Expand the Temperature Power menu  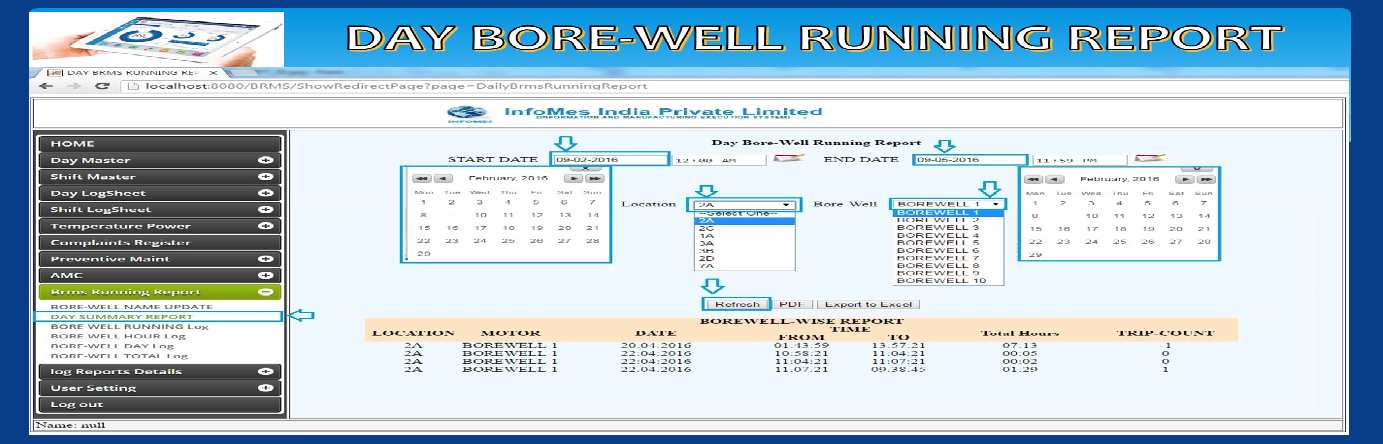[265, 226]
